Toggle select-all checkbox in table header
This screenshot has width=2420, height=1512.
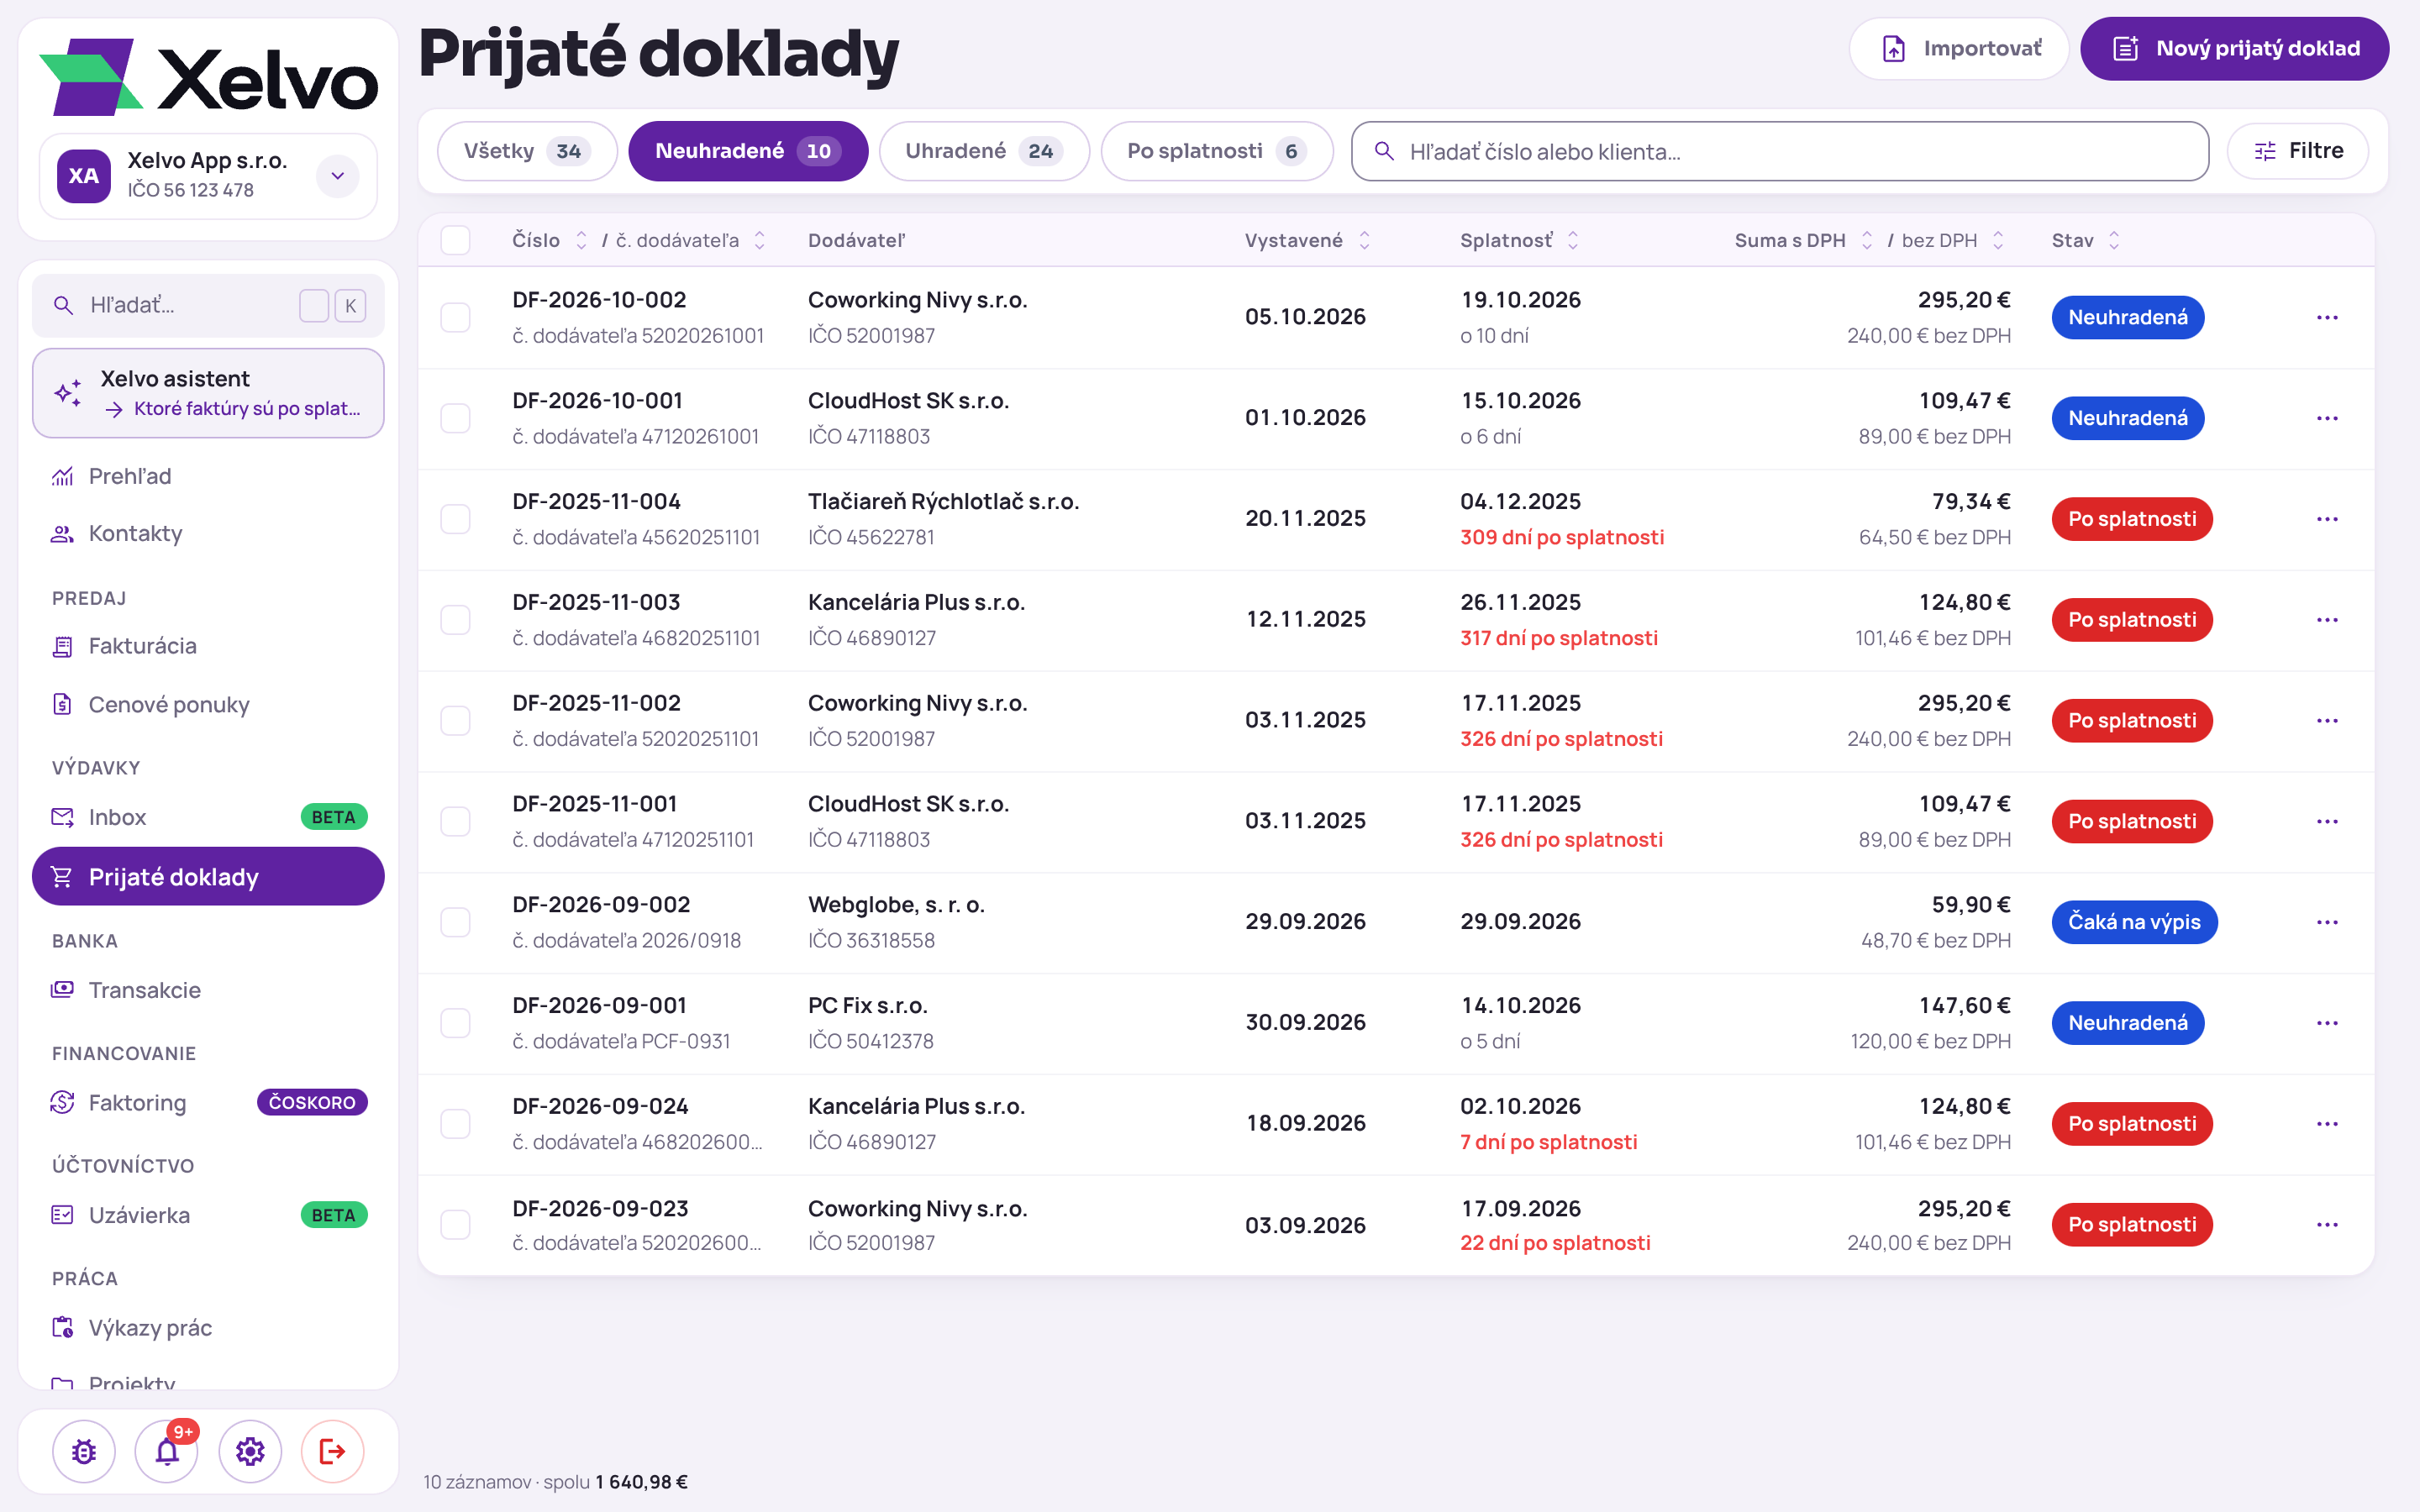coord(455,240)
